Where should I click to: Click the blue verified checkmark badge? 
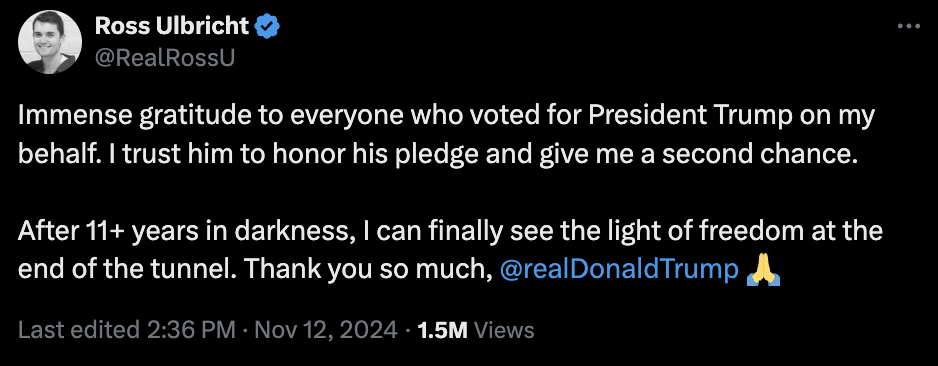point(267,27)
